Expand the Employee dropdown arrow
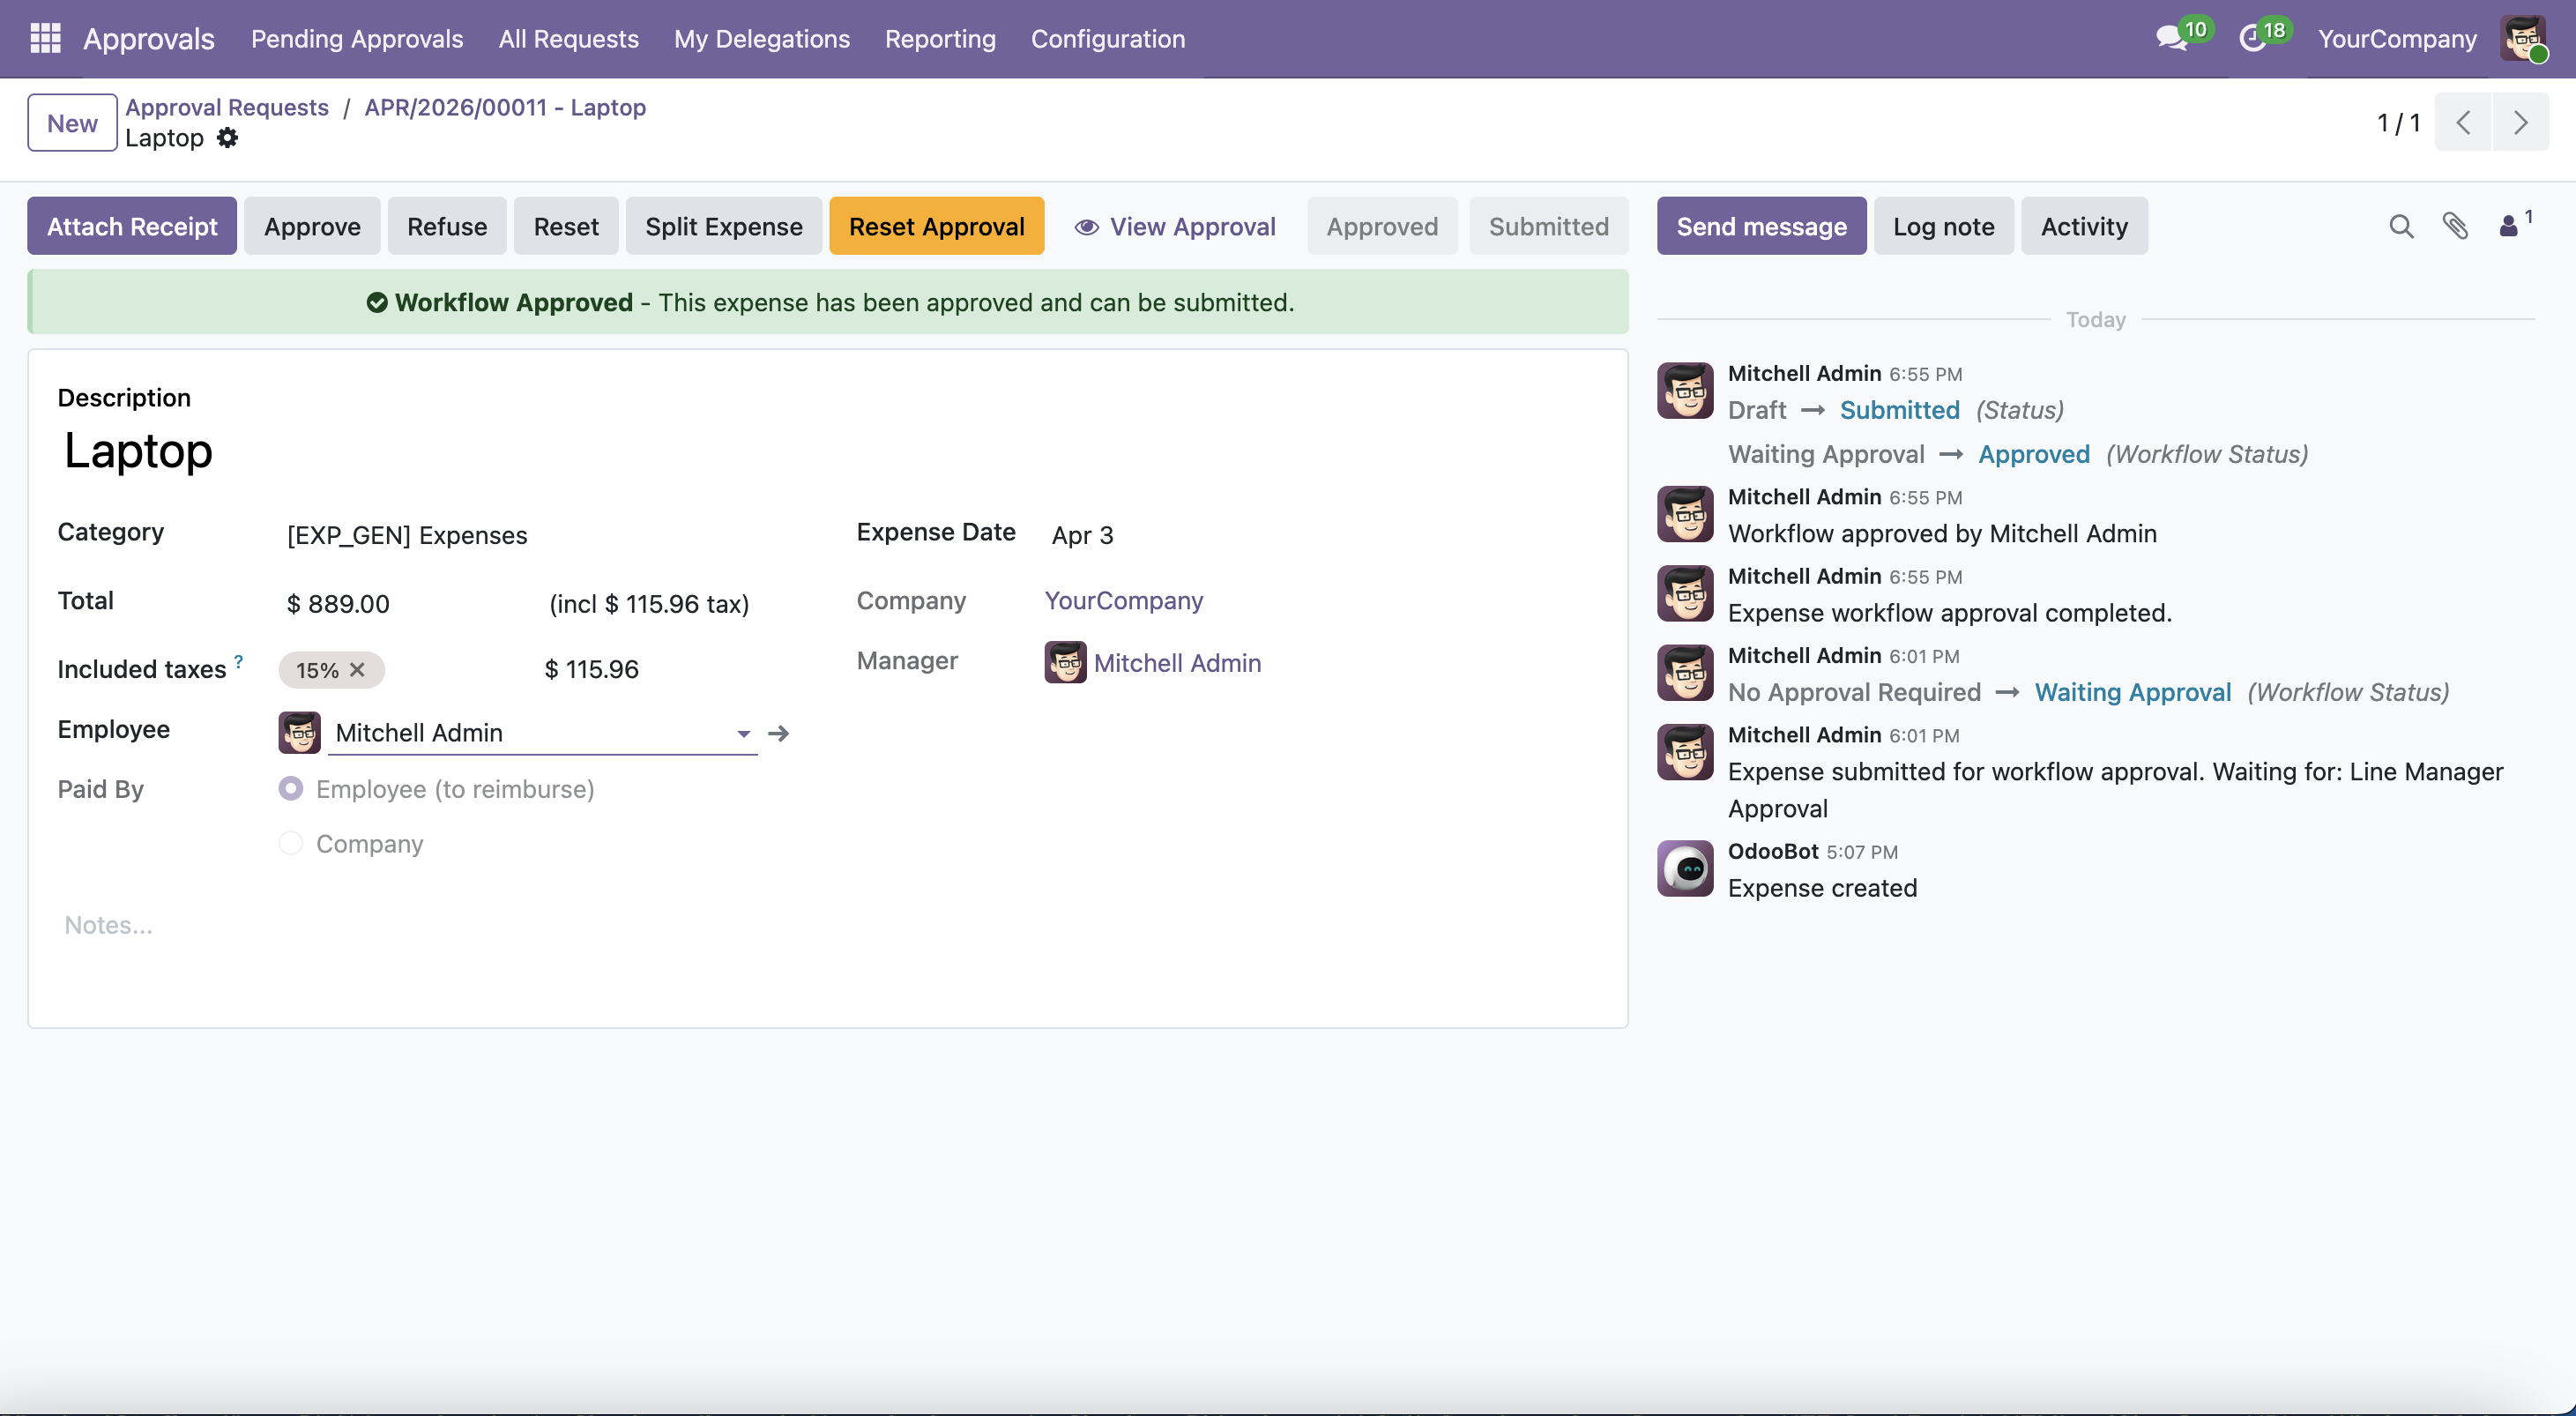Image resolution: width=2576 pixels, height=1416 pixels. pos(743,733)
